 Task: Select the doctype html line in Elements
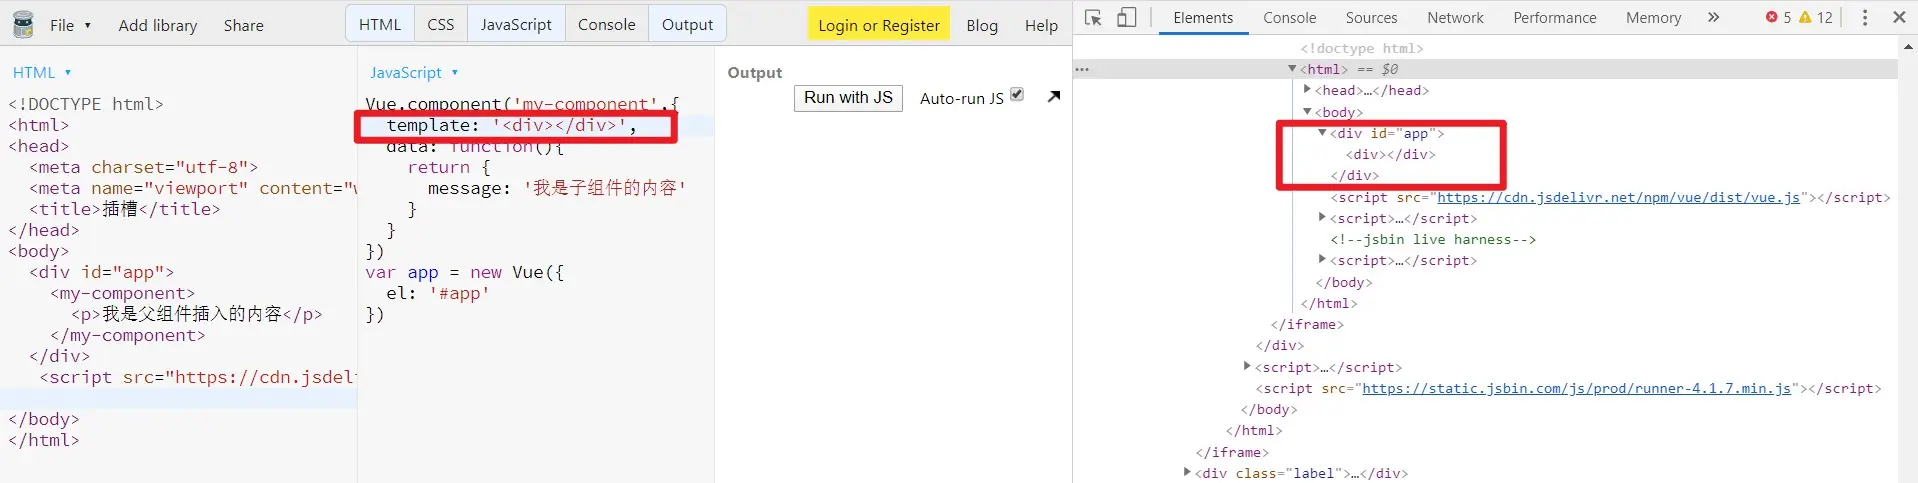click(1361, 48)
